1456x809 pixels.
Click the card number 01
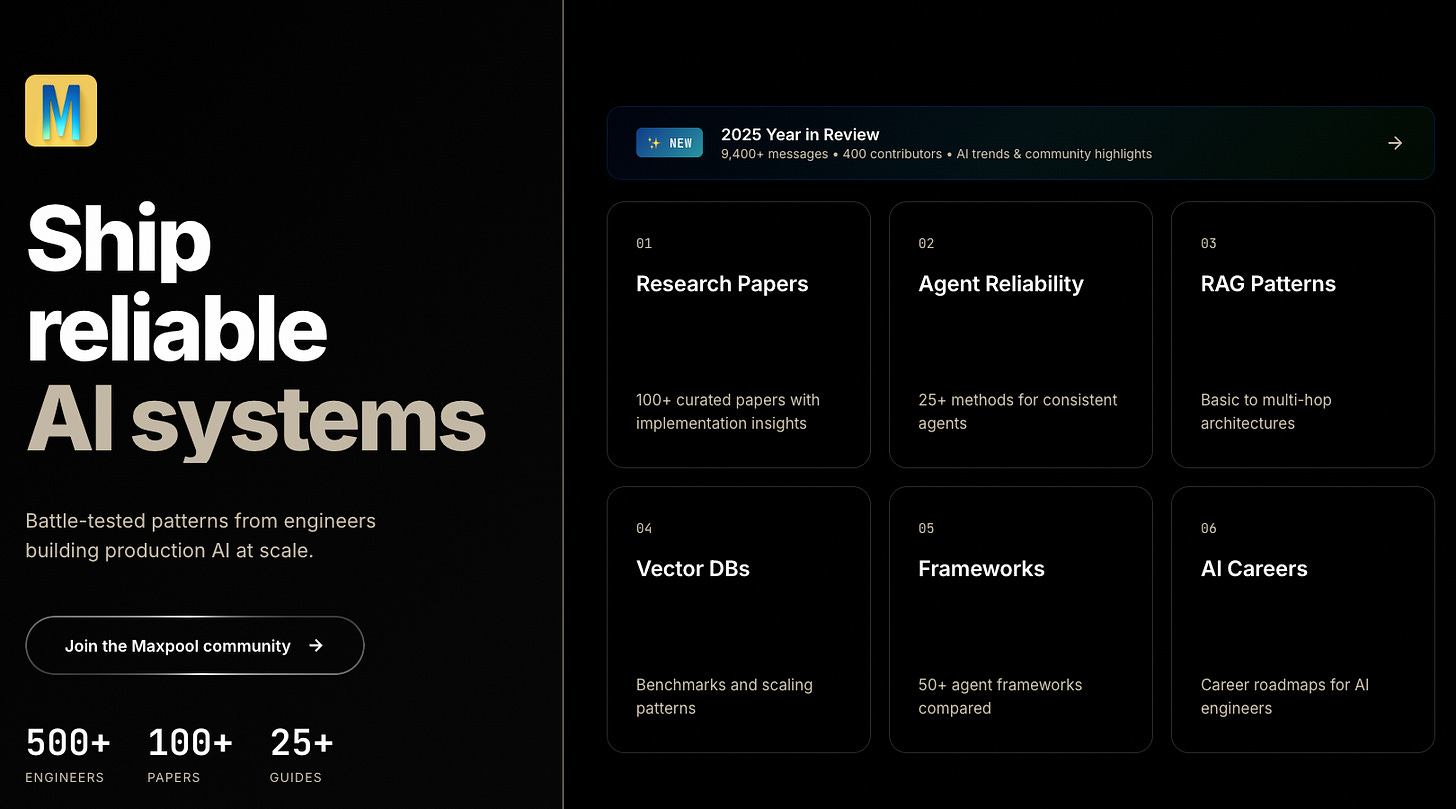(644, 243)
